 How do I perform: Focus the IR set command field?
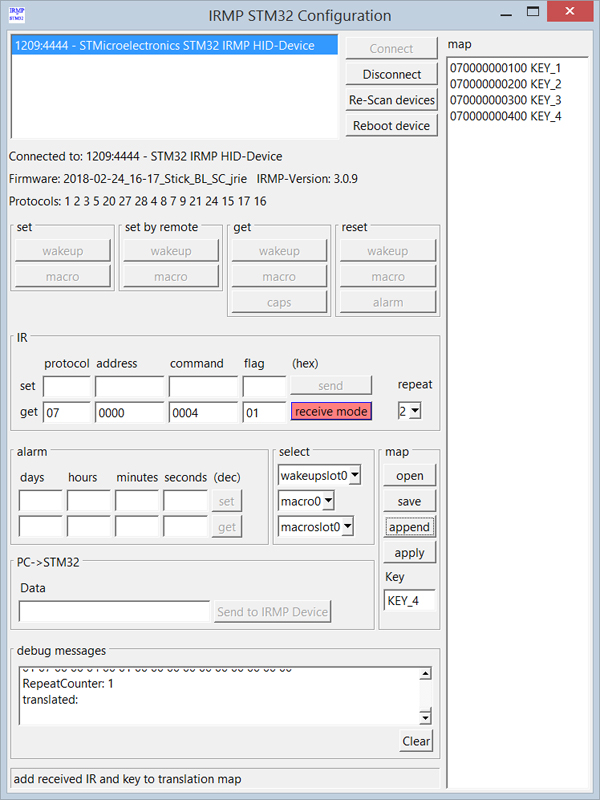coord(204,387)
